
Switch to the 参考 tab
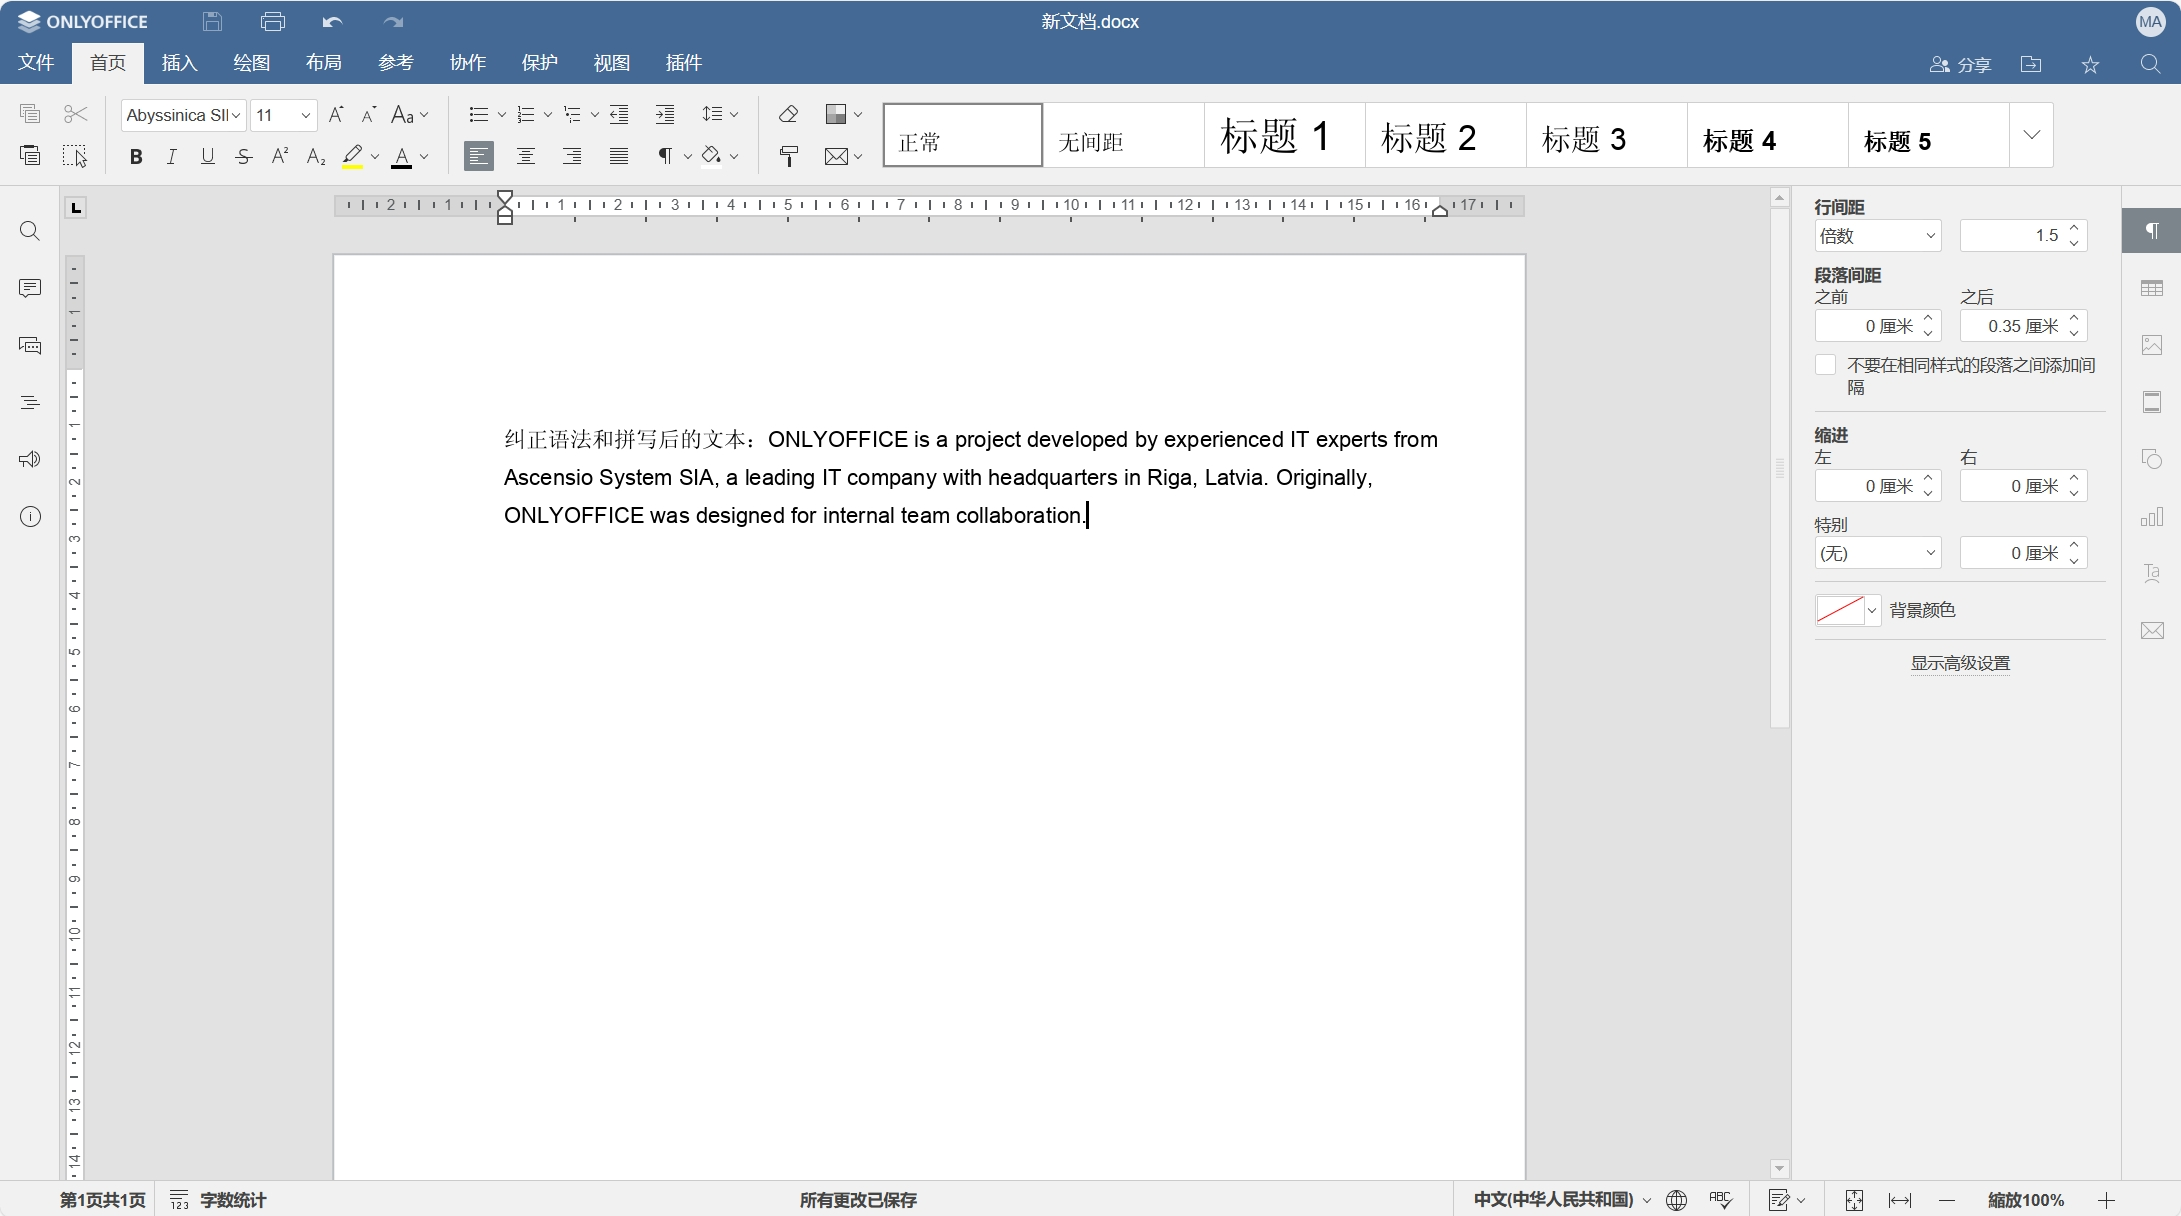[396, 63]
